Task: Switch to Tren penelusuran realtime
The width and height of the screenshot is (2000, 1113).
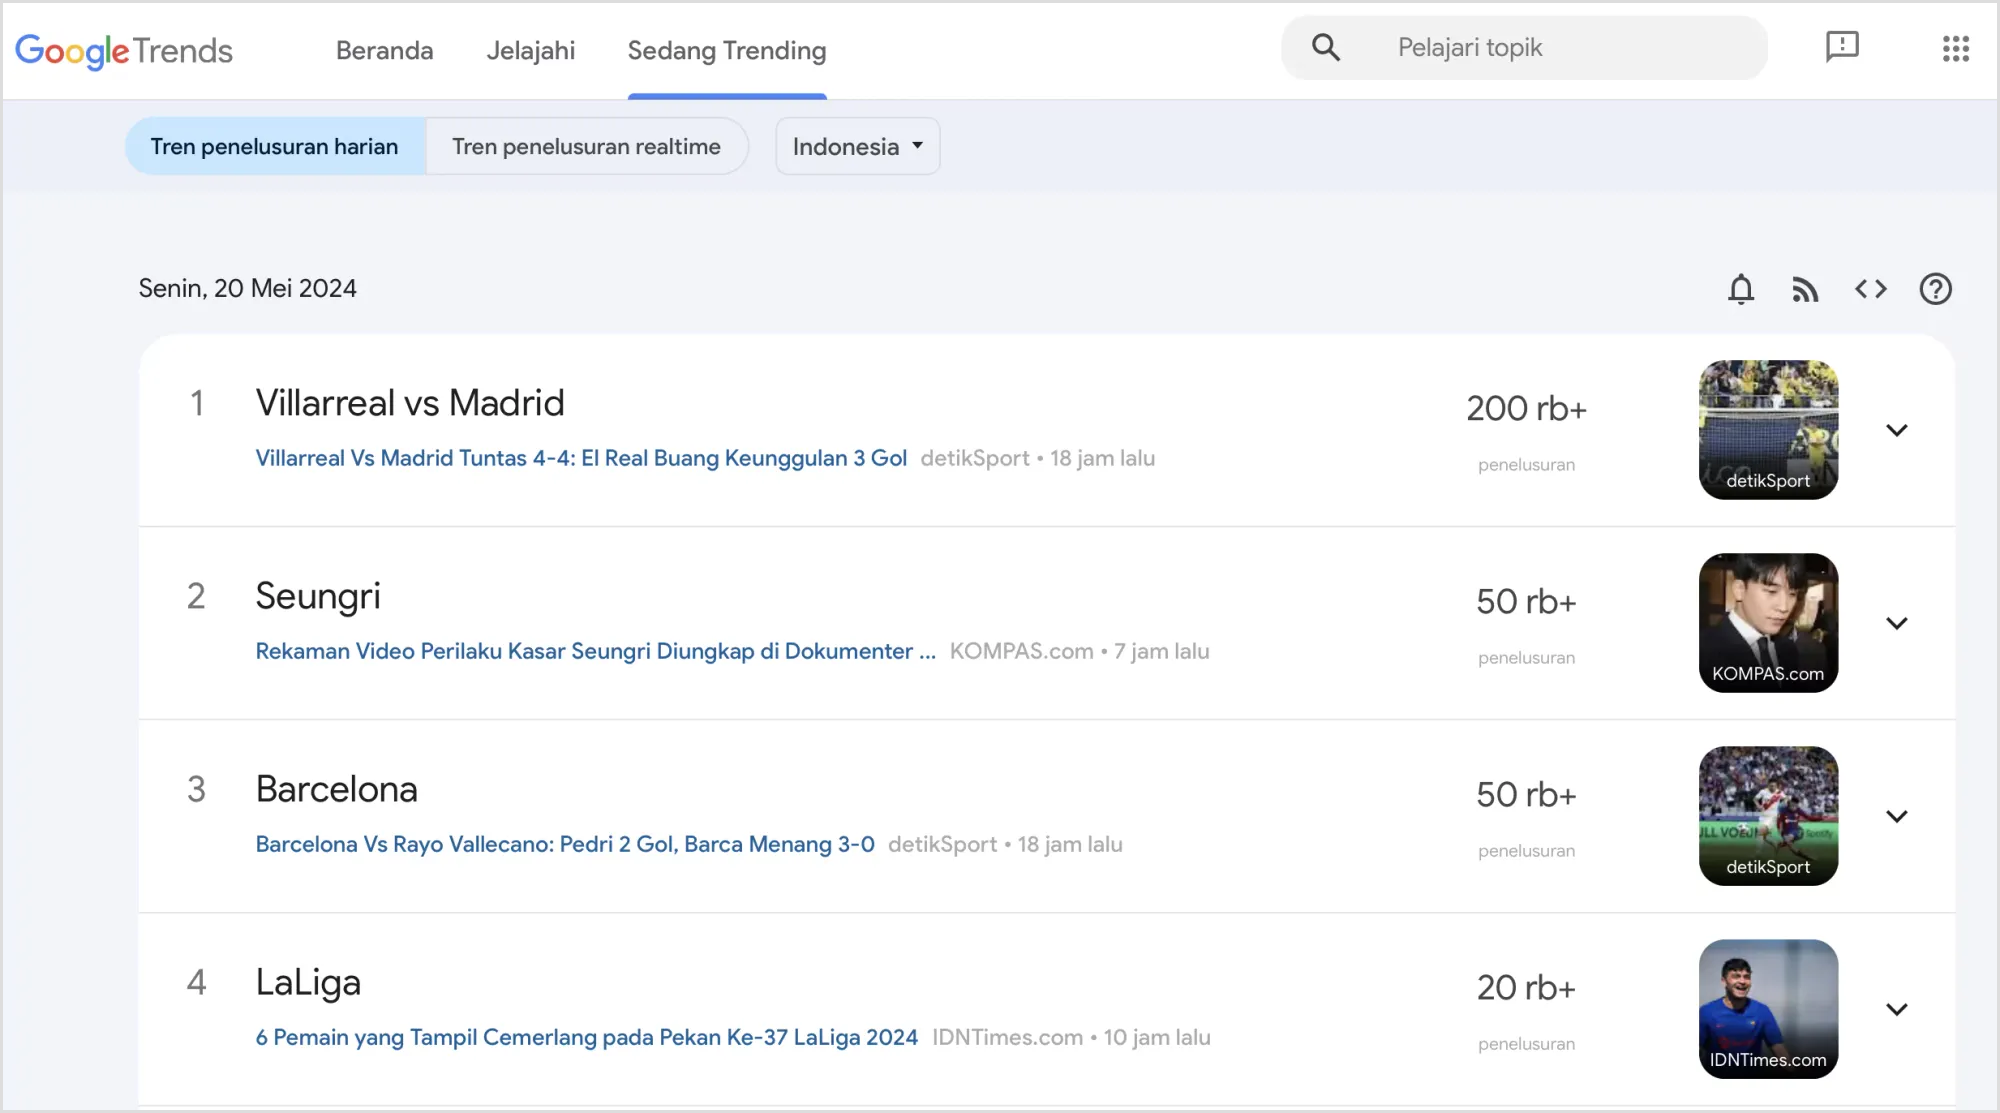Action: coord(586,146)
